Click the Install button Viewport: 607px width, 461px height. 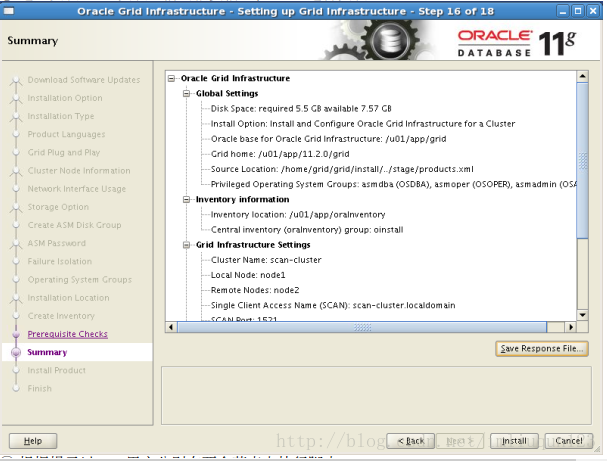[514, 441]
